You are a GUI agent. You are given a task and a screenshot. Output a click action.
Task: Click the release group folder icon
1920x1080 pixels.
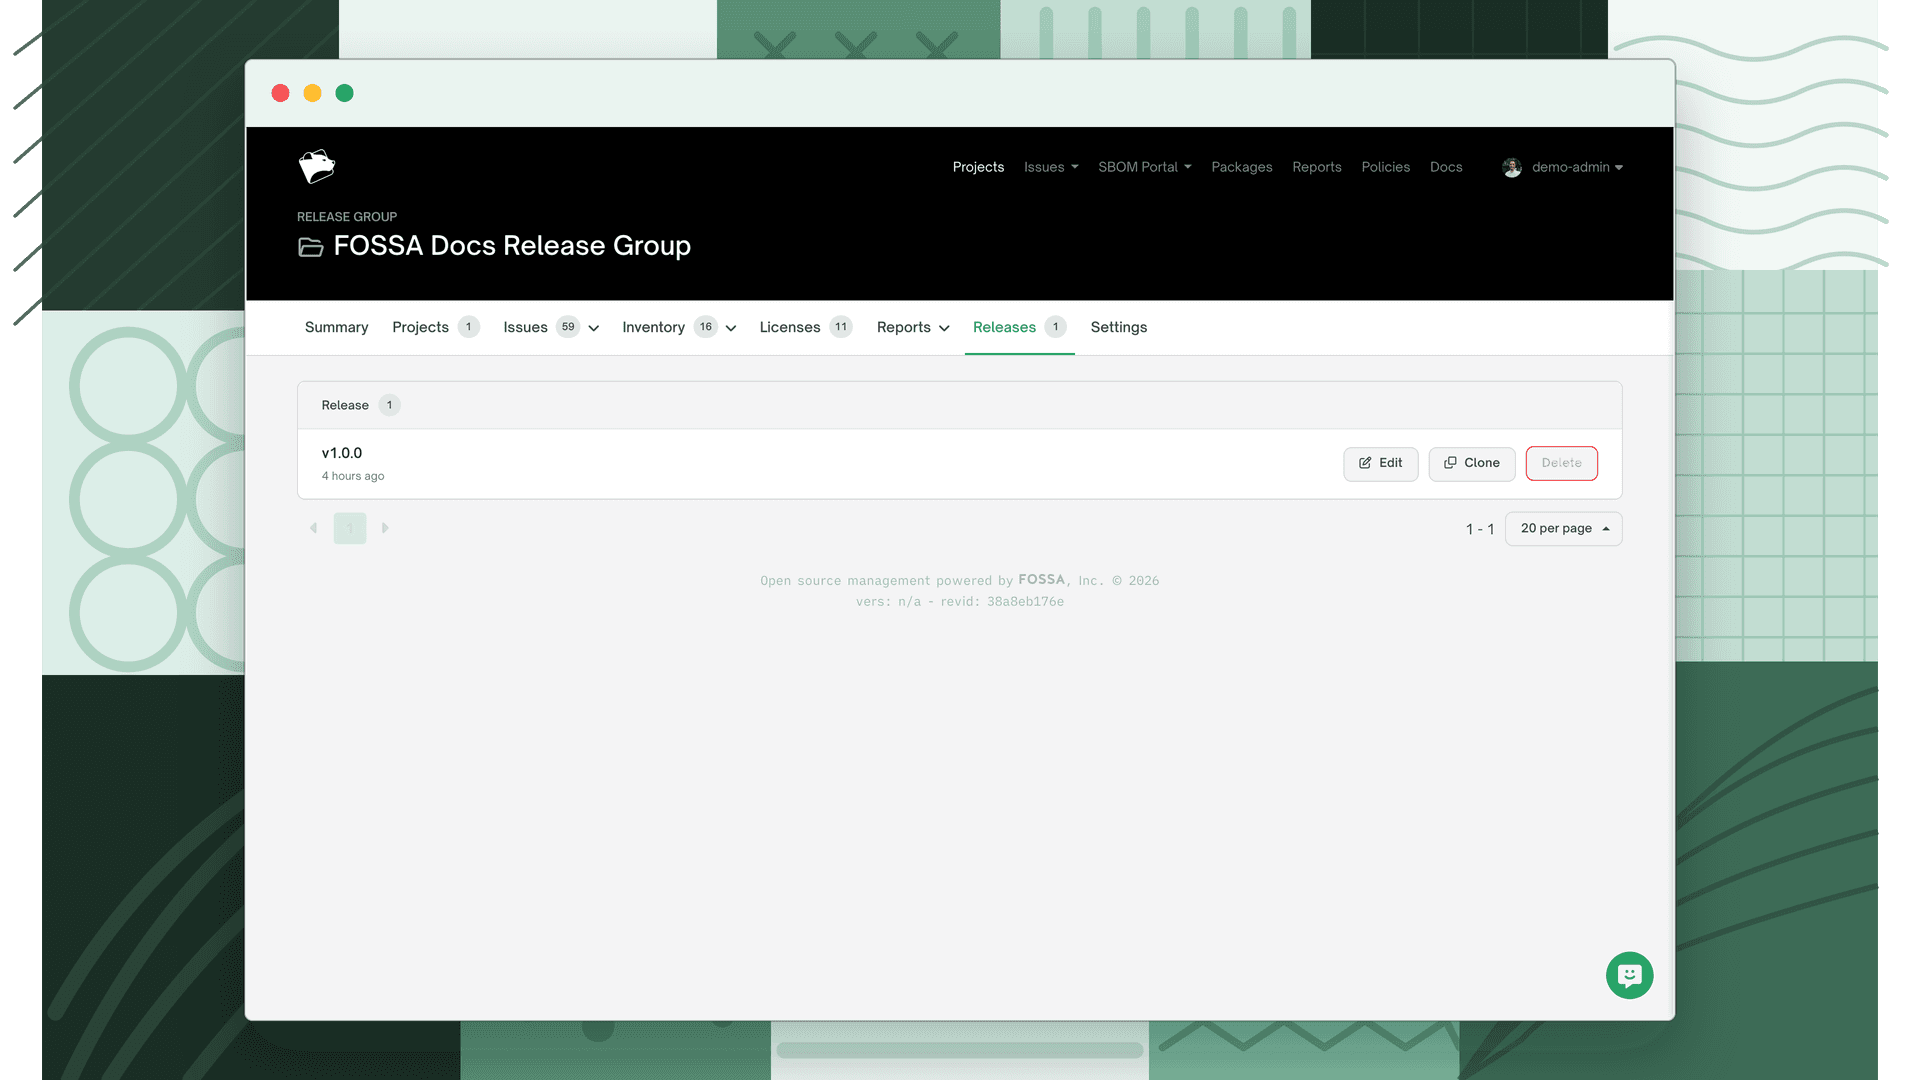point(310,247)
